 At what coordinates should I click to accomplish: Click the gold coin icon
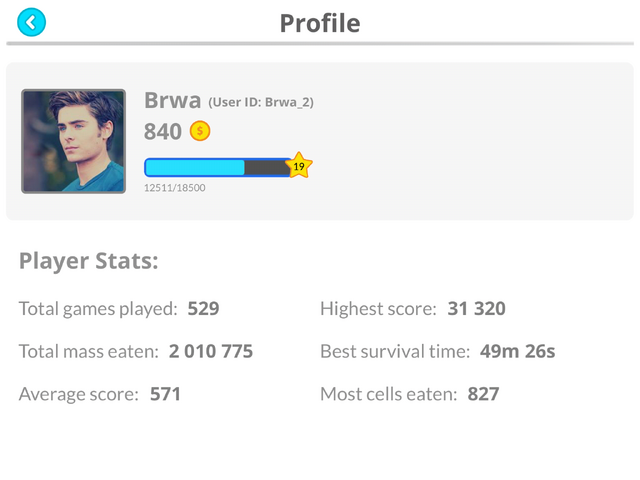pyautogui.click(x=200, y=131)
